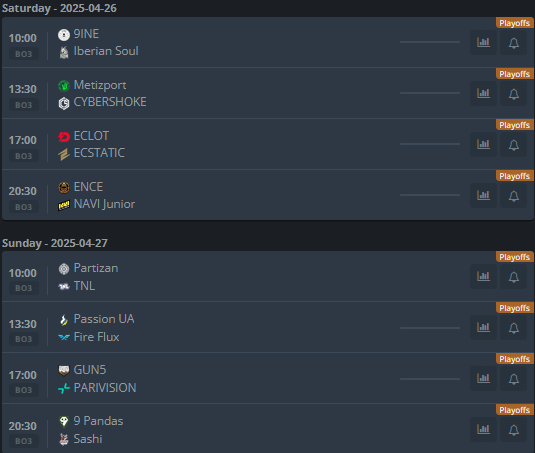
Task: Click the odds bar for Metizport vs CYBERSHOKE
Action: [430, 93]
